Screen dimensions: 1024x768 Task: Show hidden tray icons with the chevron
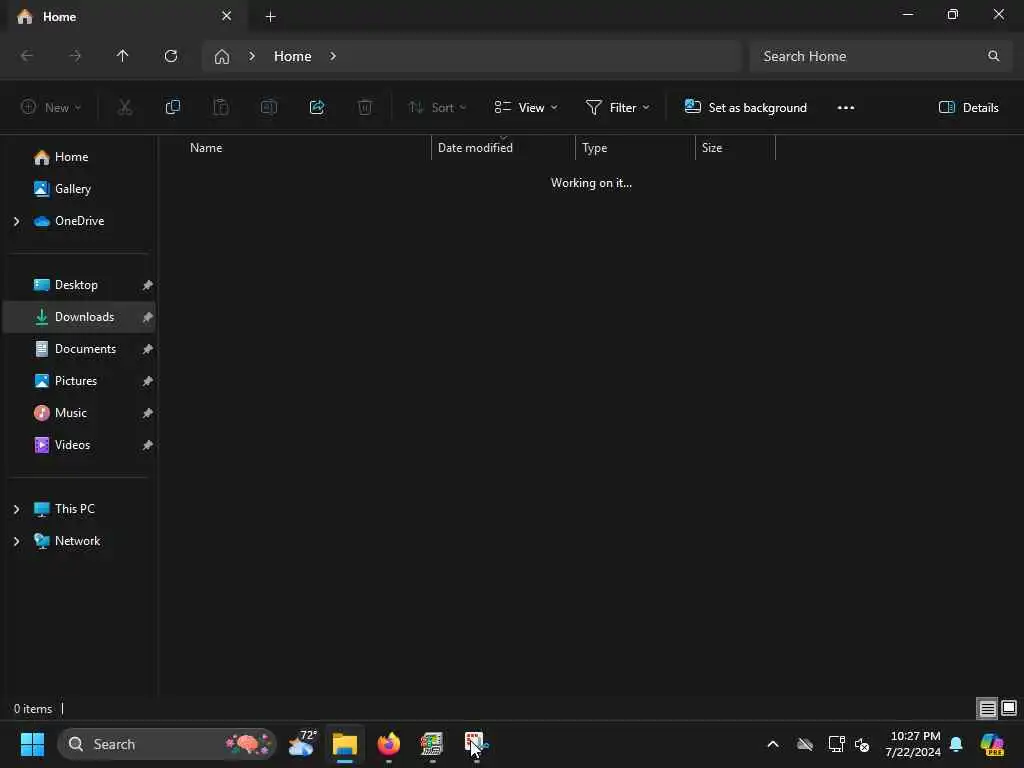tap(773, 744)
